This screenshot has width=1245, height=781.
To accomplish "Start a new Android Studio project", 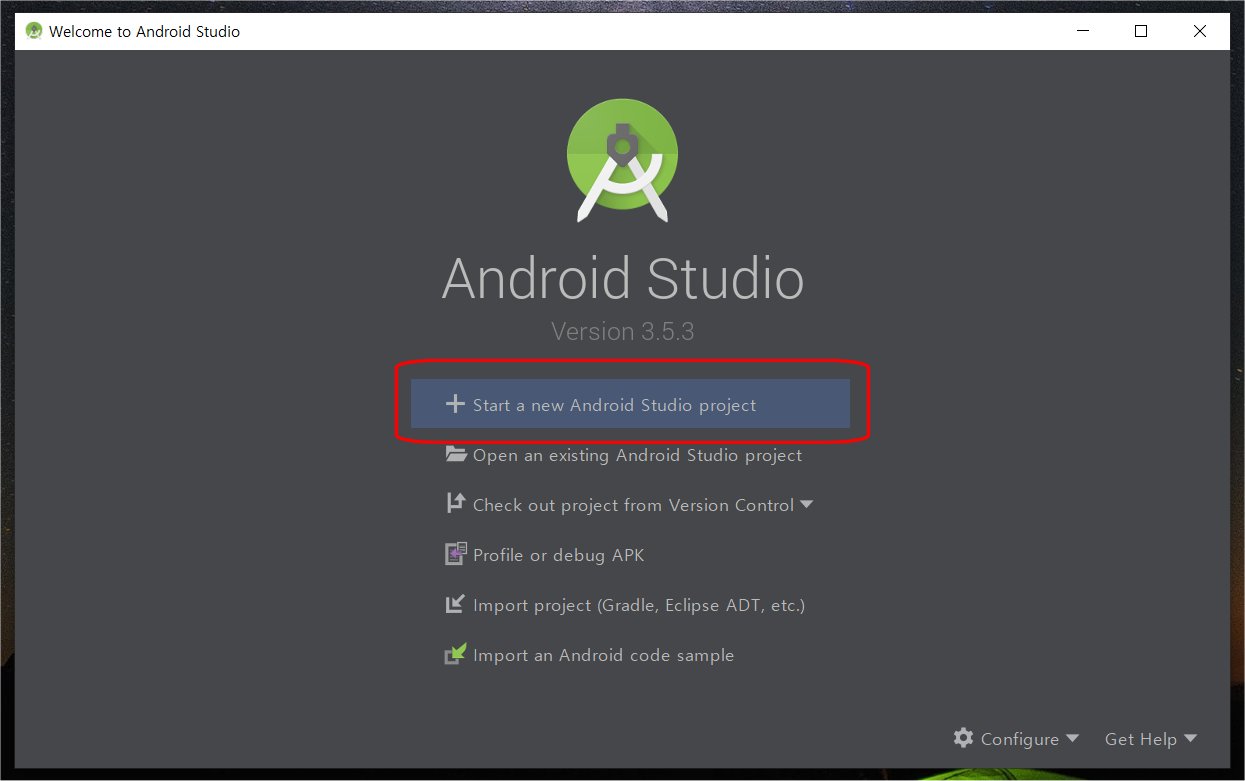I will (x=630, y=404).
